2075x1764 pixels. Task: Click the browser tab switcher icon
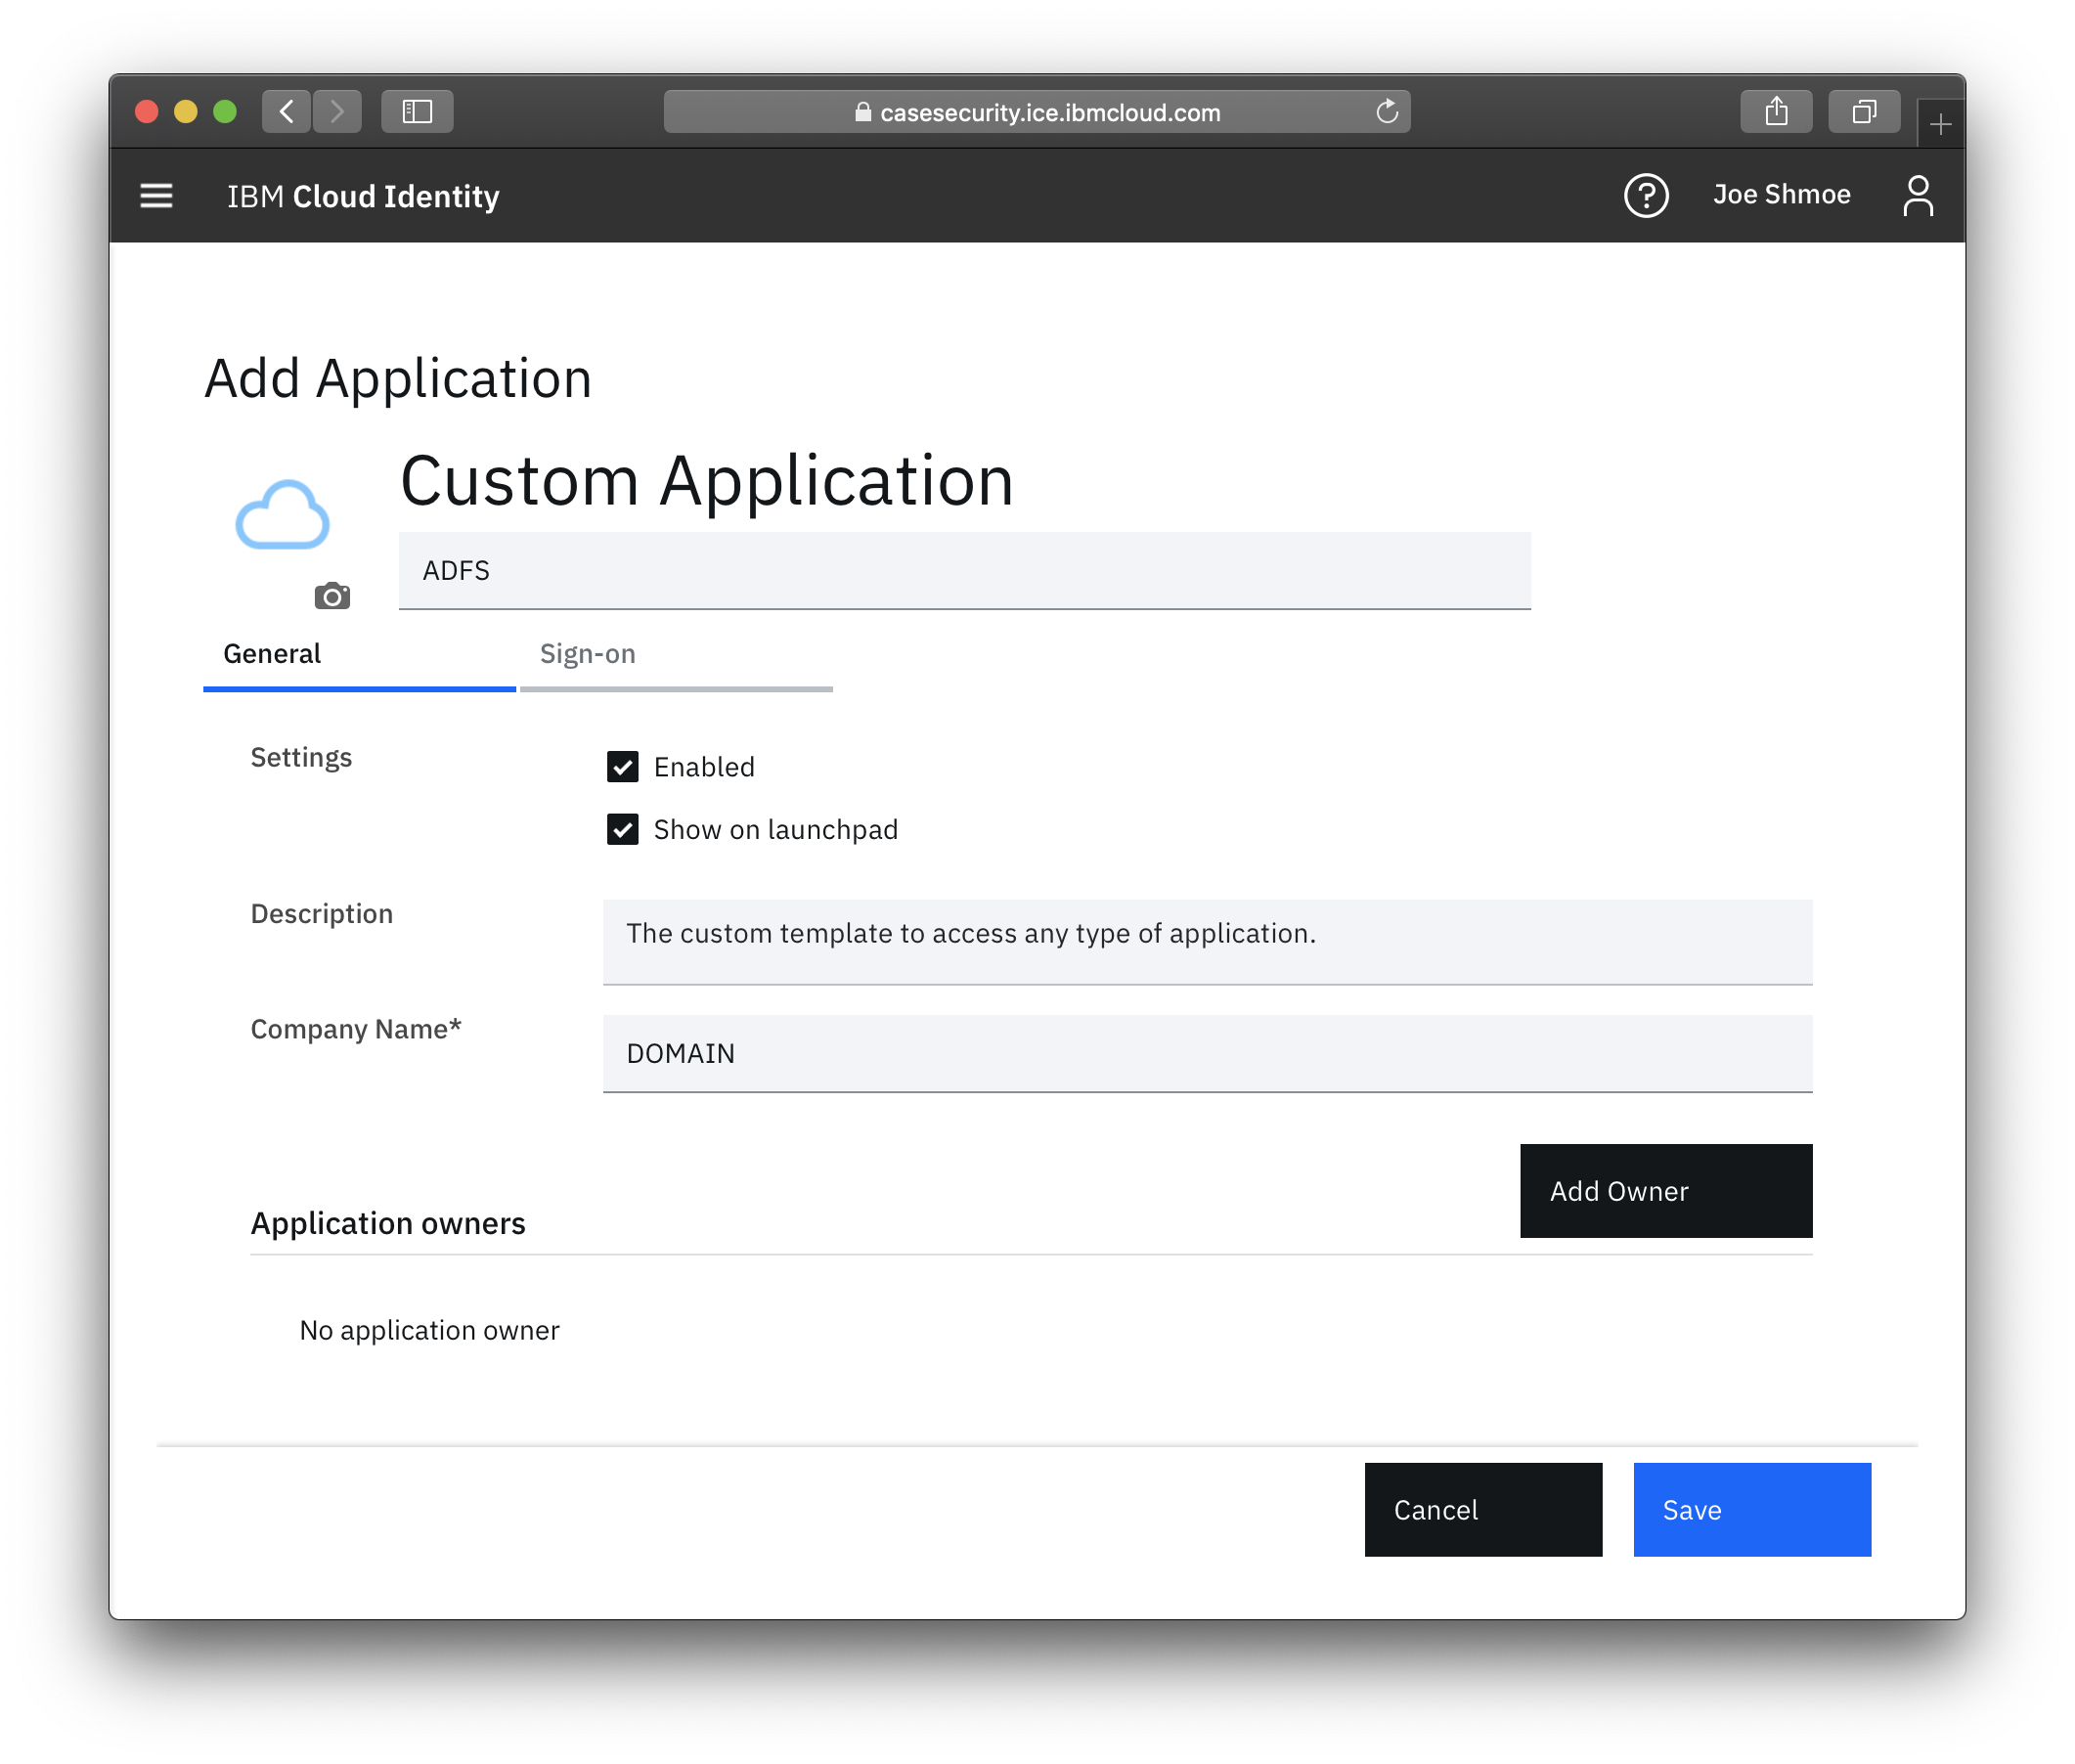[1860, 110]
